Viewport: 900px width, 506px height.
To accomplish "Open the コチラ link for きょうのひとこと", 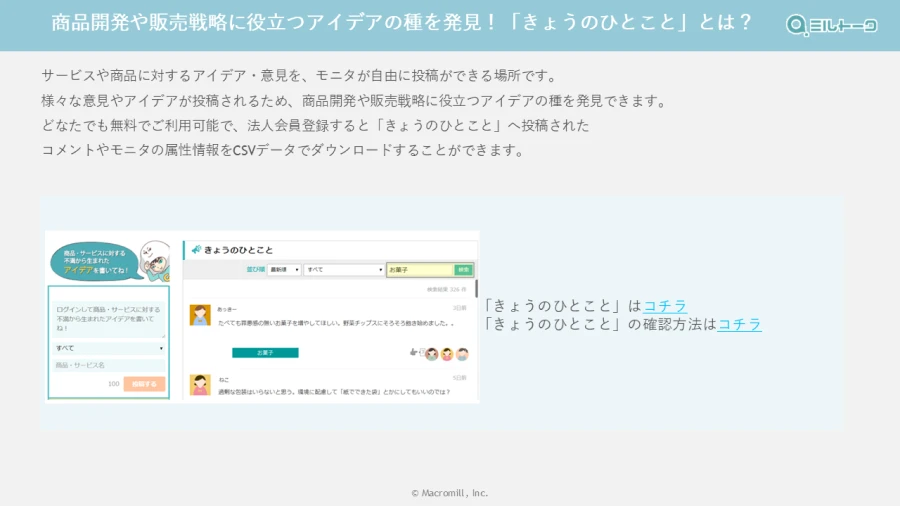I will [665, 306].
